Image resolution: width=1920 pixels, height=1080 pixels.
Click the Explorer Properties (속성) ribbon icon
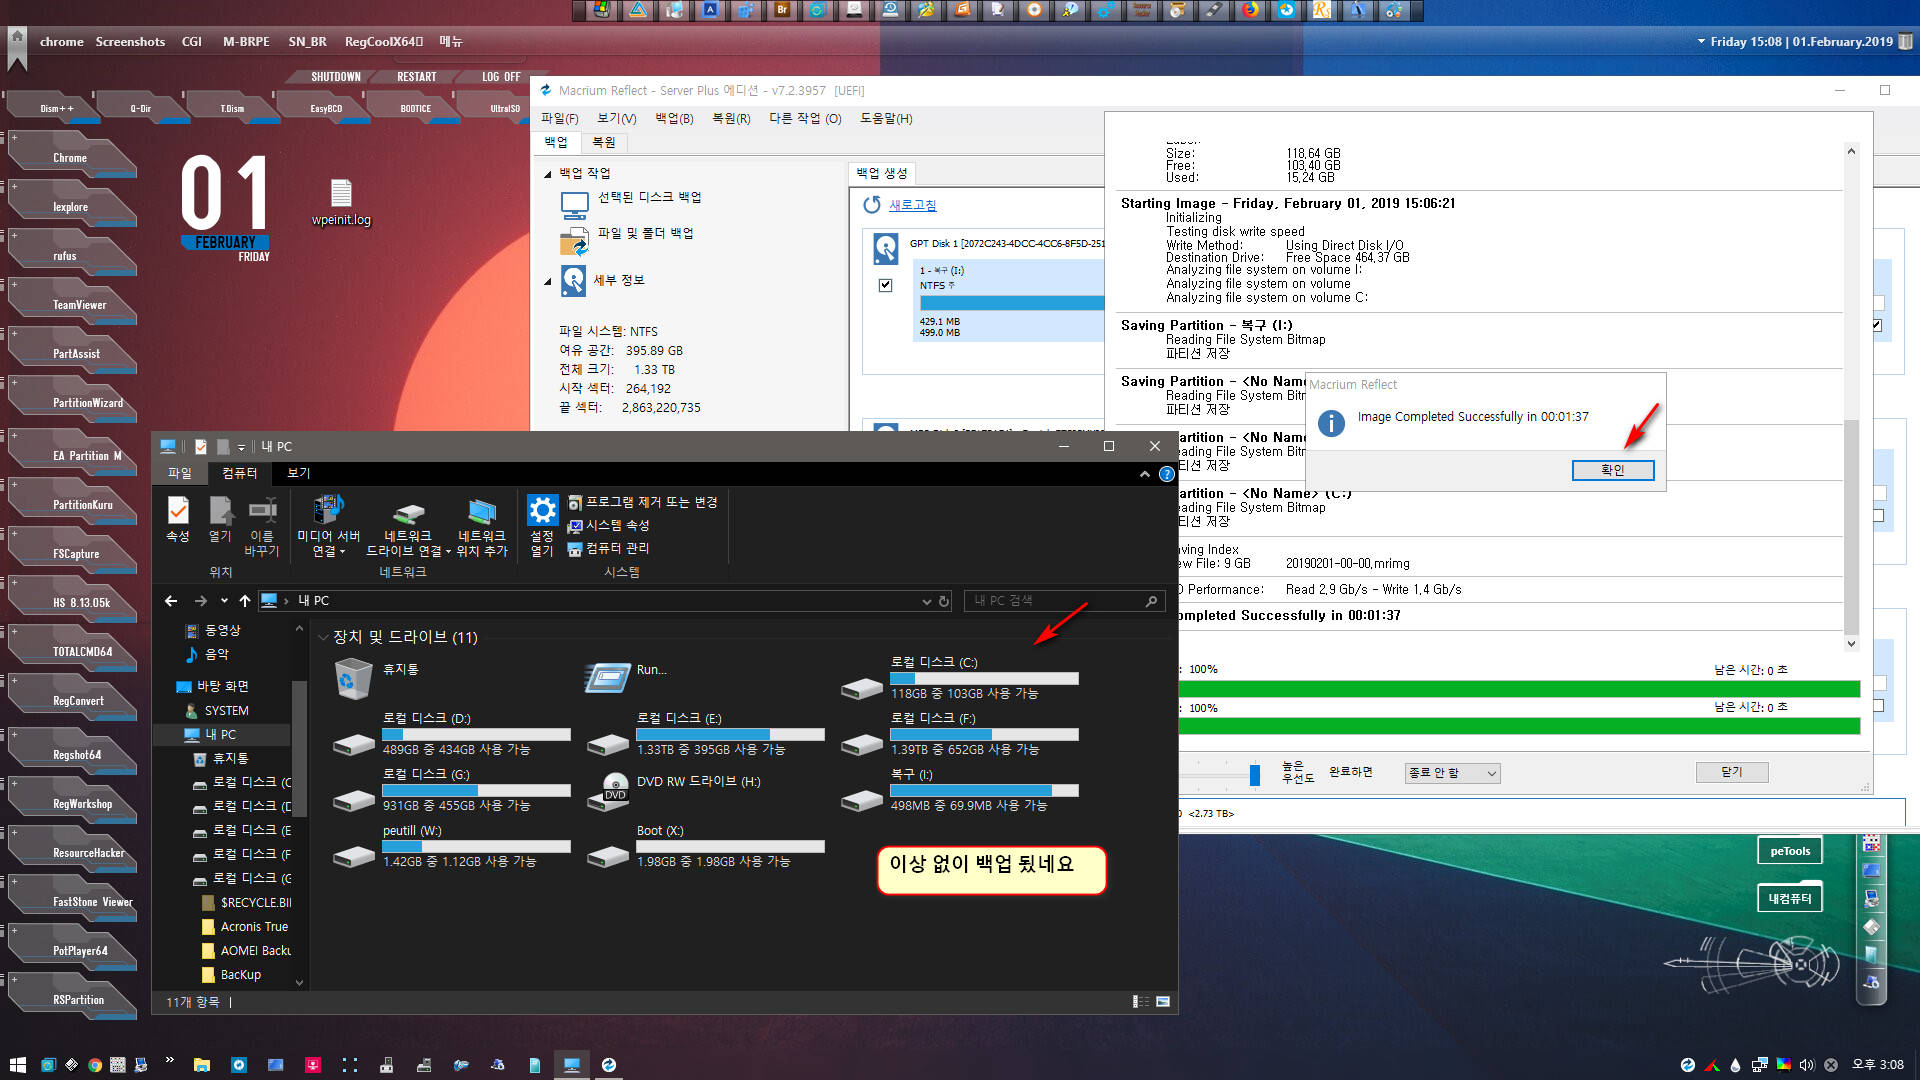(x=178, y=511)
